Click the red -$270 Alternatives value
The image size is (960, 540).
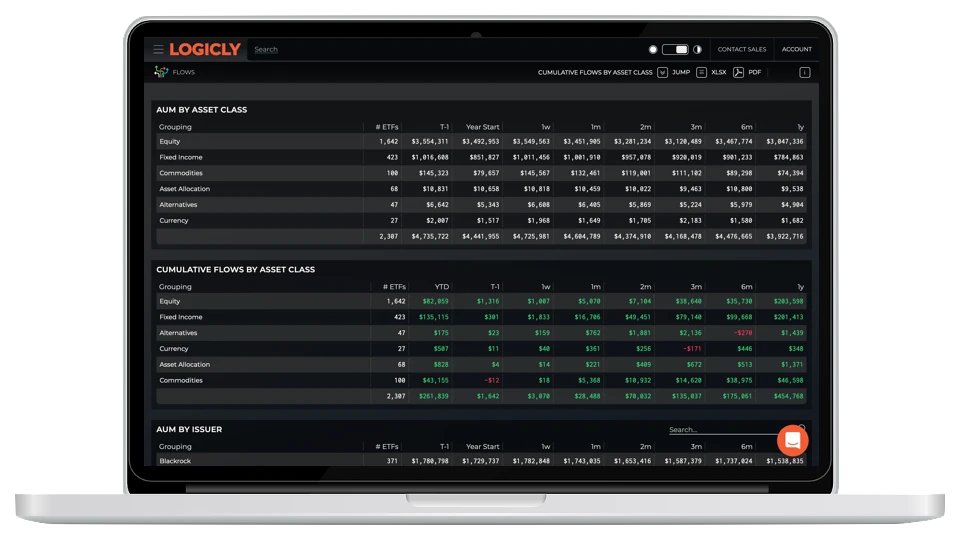click(x=743, y=333)
